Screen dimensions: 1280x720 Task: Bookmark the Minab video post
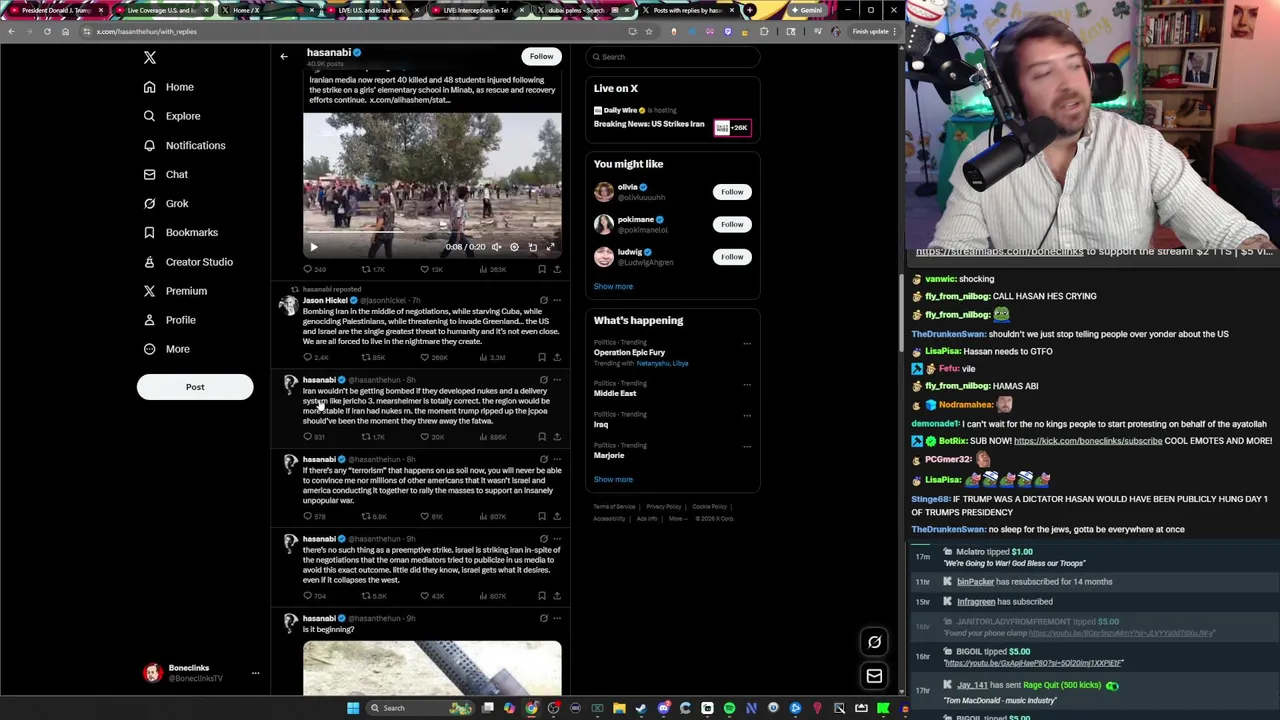pyautogui.click(x=542, y=269)
